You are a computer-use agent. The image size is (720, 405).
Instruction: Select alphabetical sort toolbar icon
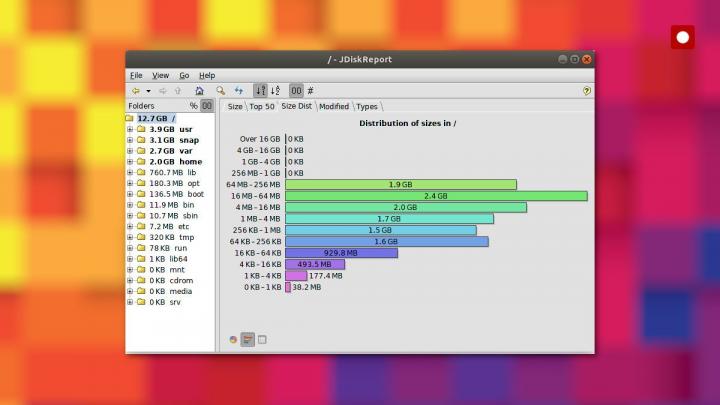tap(275, 90)
